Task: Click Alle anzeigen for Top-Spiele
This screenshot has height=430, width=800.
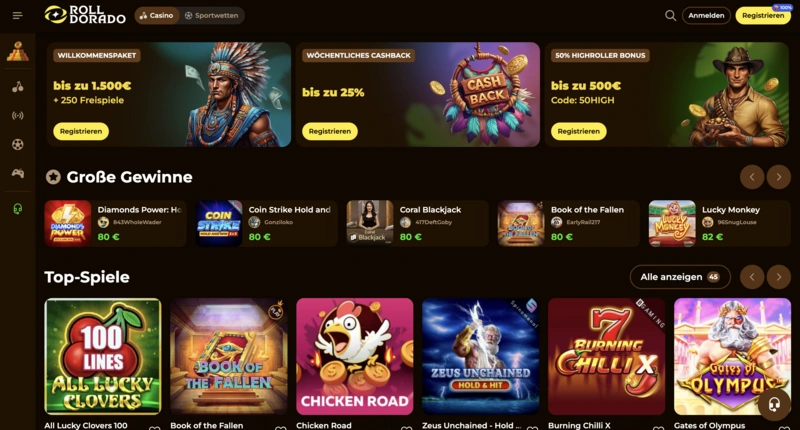Action: (680, 277)
